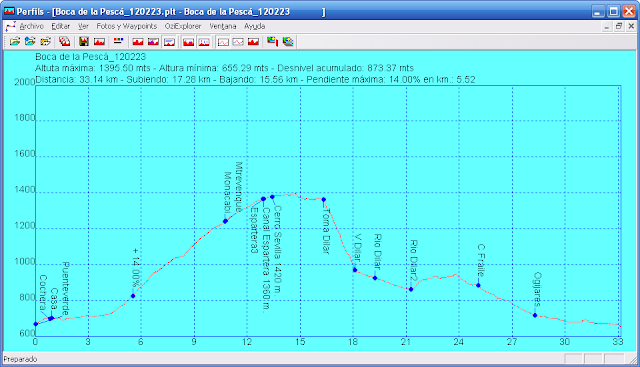Click the 2000 elevation axis label
Viewport: 640px width, 367px height.
tap(24, 82)
